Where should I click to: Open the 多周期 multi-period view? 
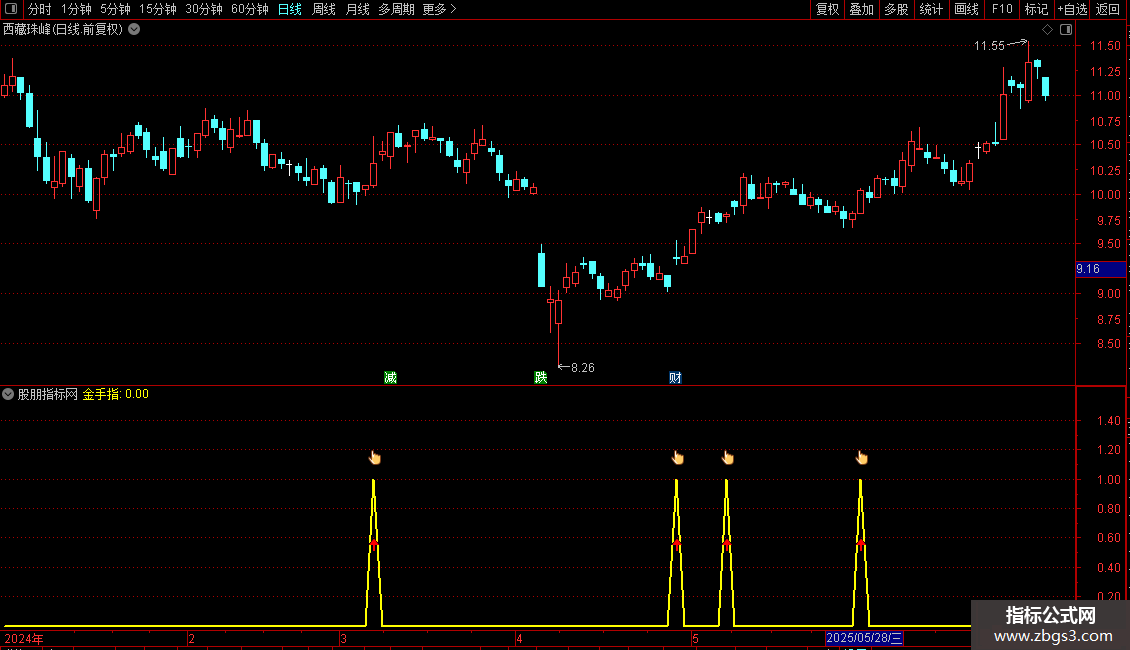point(396,9)
